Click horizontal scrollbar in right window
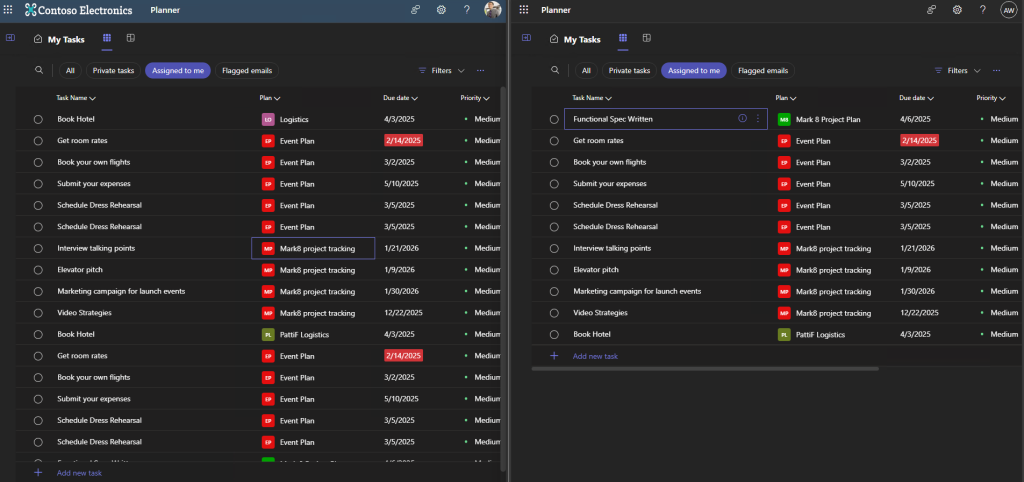 coord(705,369)
